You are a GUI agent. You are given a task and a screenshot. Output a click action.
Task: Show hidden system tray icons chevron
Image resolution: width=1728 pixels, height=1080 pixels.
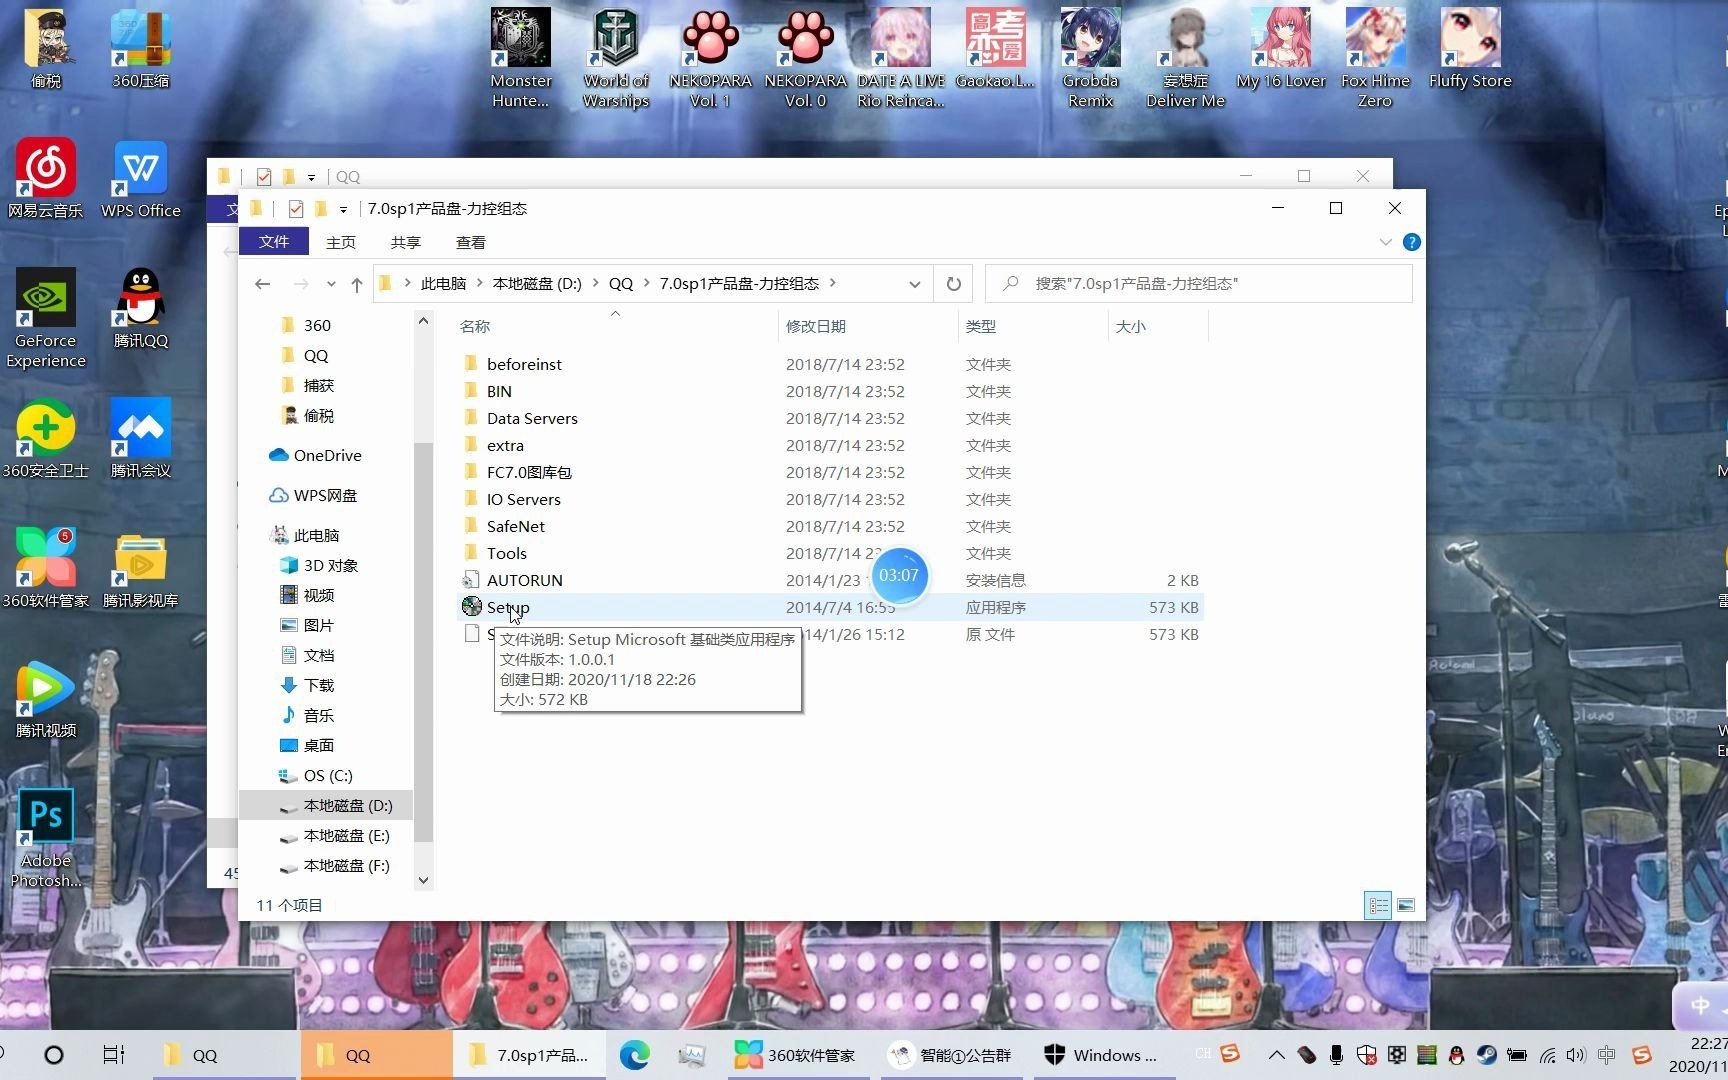[x=1276, y=1055]
